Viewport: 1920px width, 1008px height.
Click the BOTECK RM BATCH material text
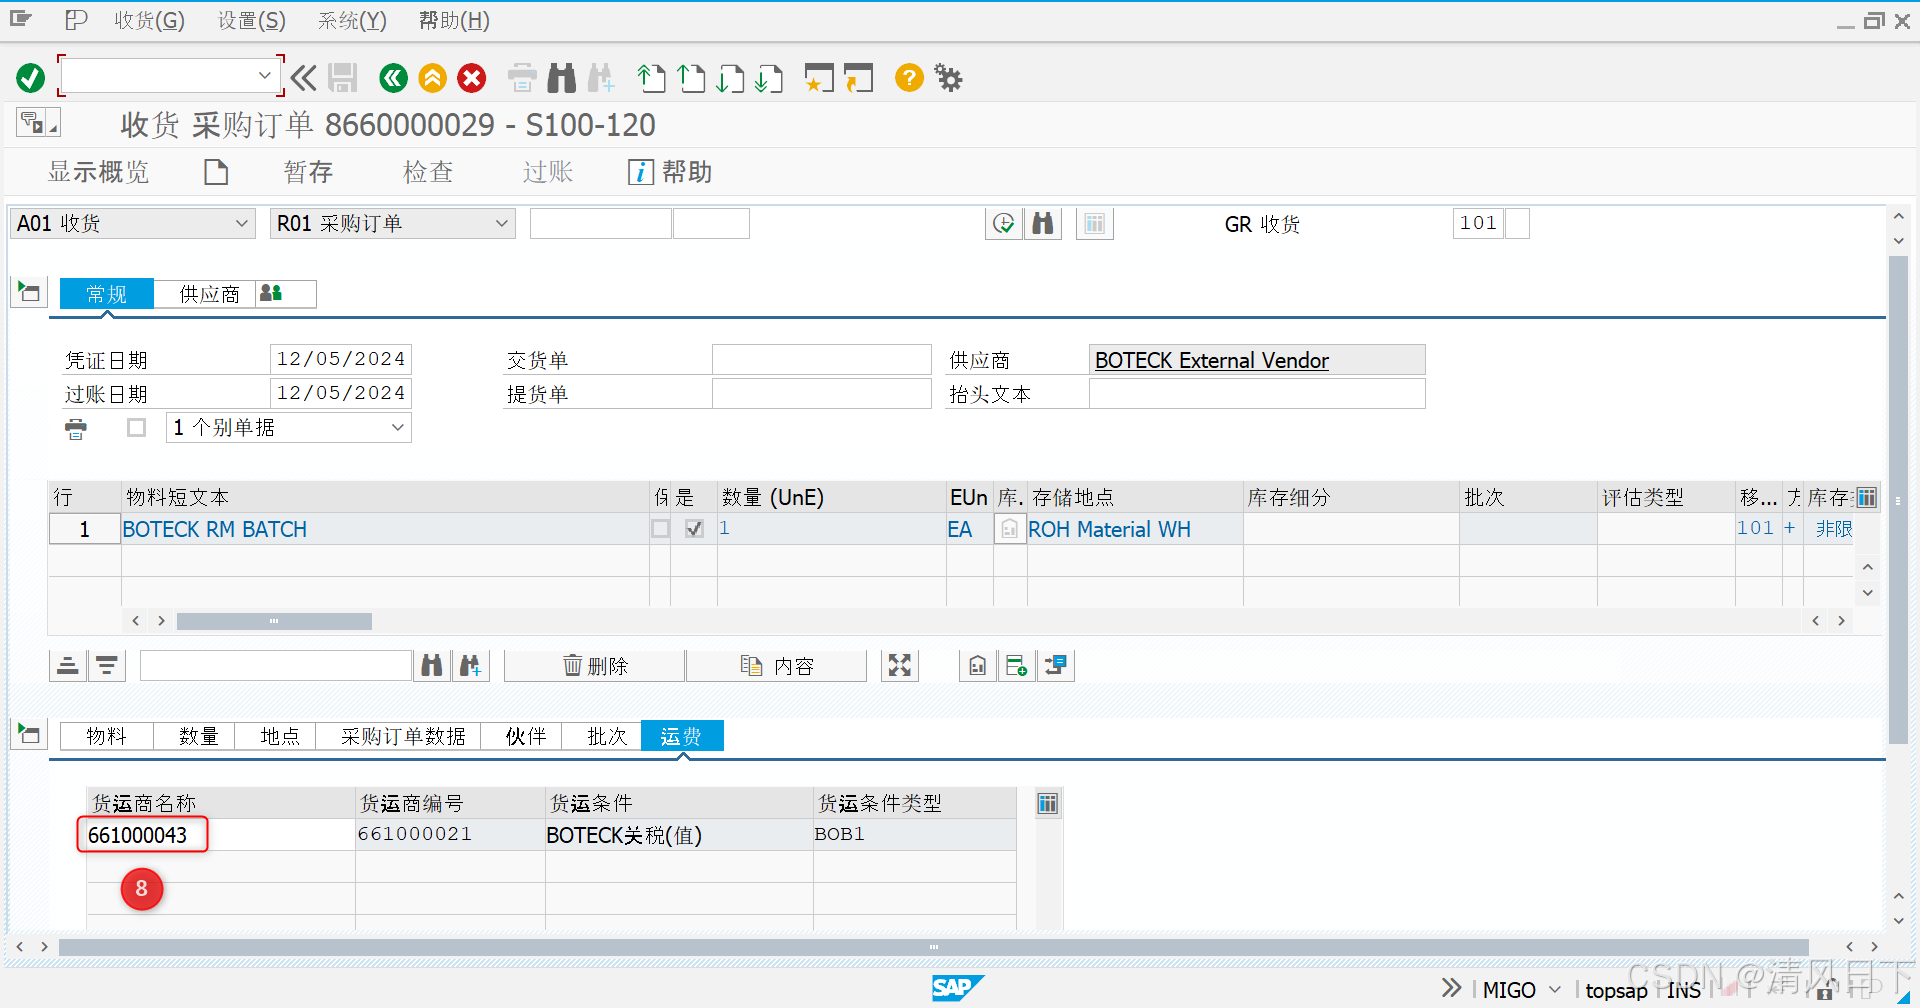coord(215,529)
